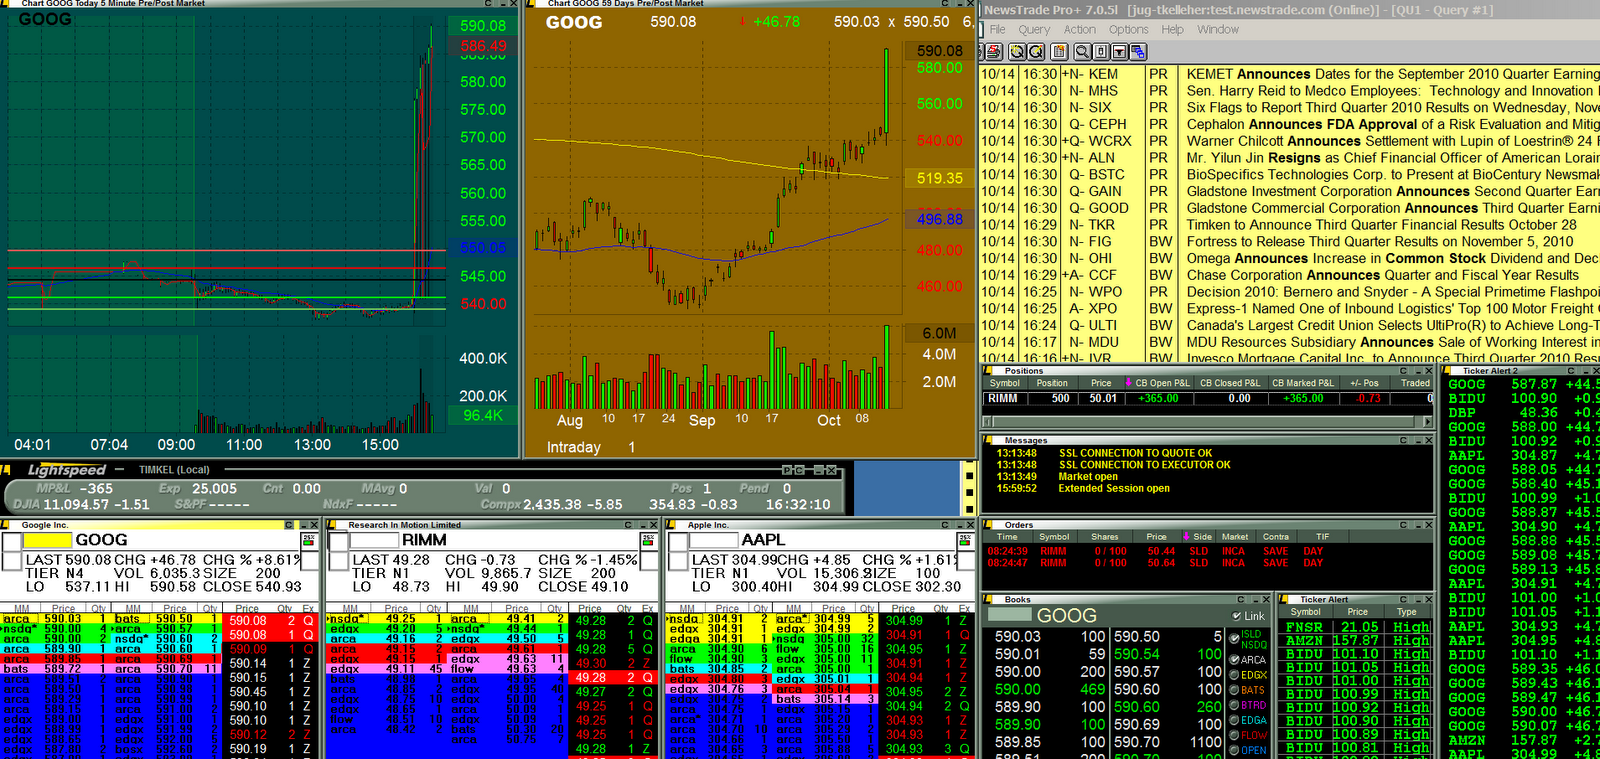Toggle the Link checkbox in the Books panel
The width and height of the screenshot is (1600, 759).
point(1237,616)
